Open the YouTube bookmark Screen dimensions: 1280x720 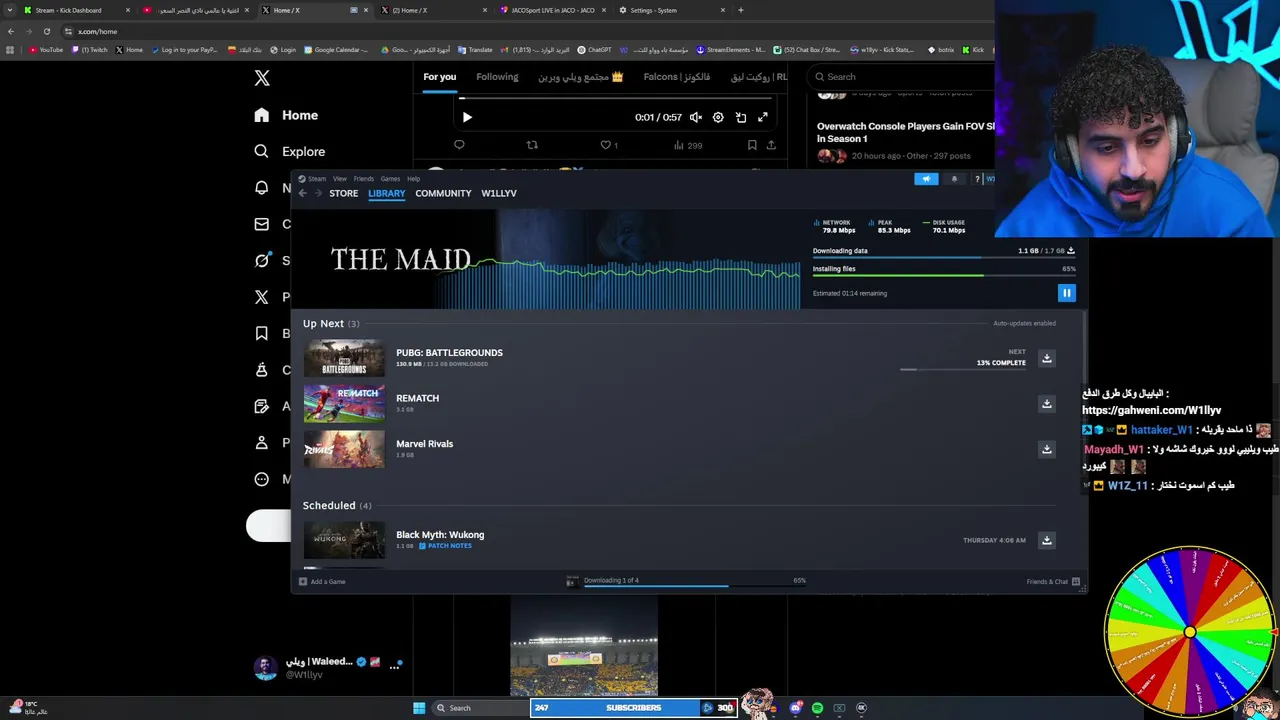pos(46,49)
